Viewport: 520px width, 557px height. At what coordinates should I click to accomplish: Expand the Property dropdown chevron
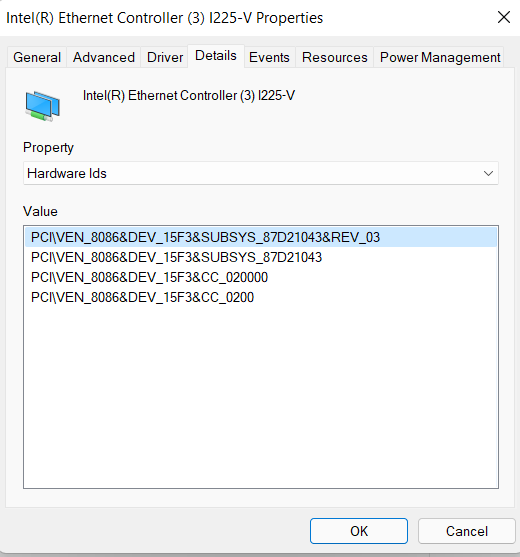488,173
